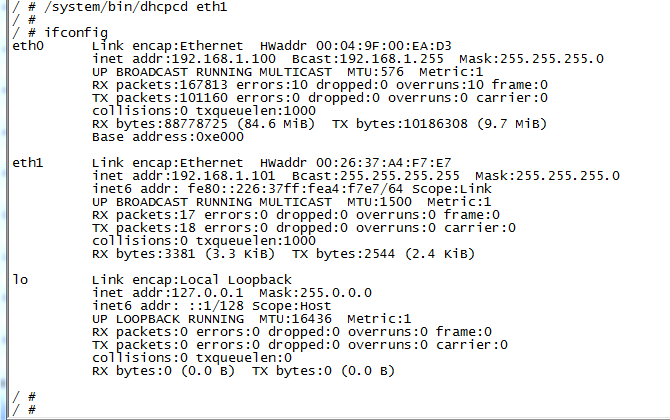The width and height of the screenshot is (670, 420).
Task: Click the Link encap:Local Loopback text
Action: [x=178, y=278]
